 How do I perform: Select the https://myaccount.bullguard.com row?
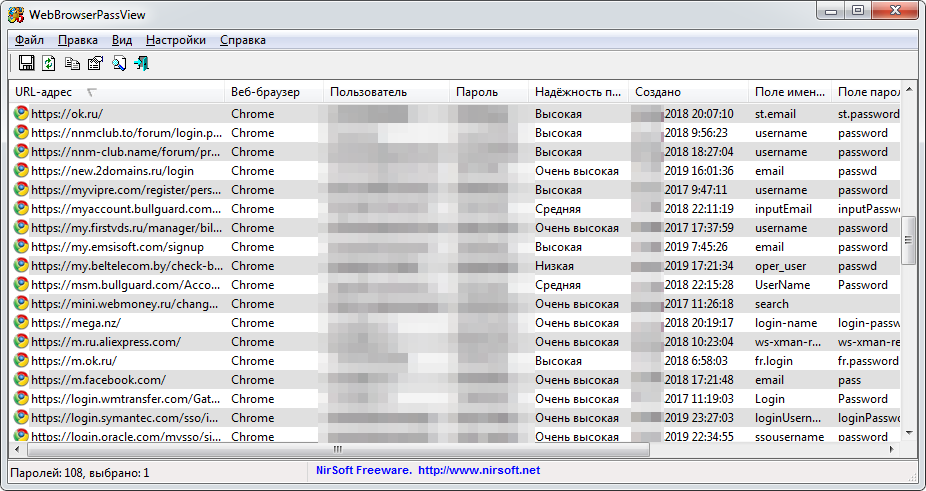pyautogui.click(x=455, y=209)
